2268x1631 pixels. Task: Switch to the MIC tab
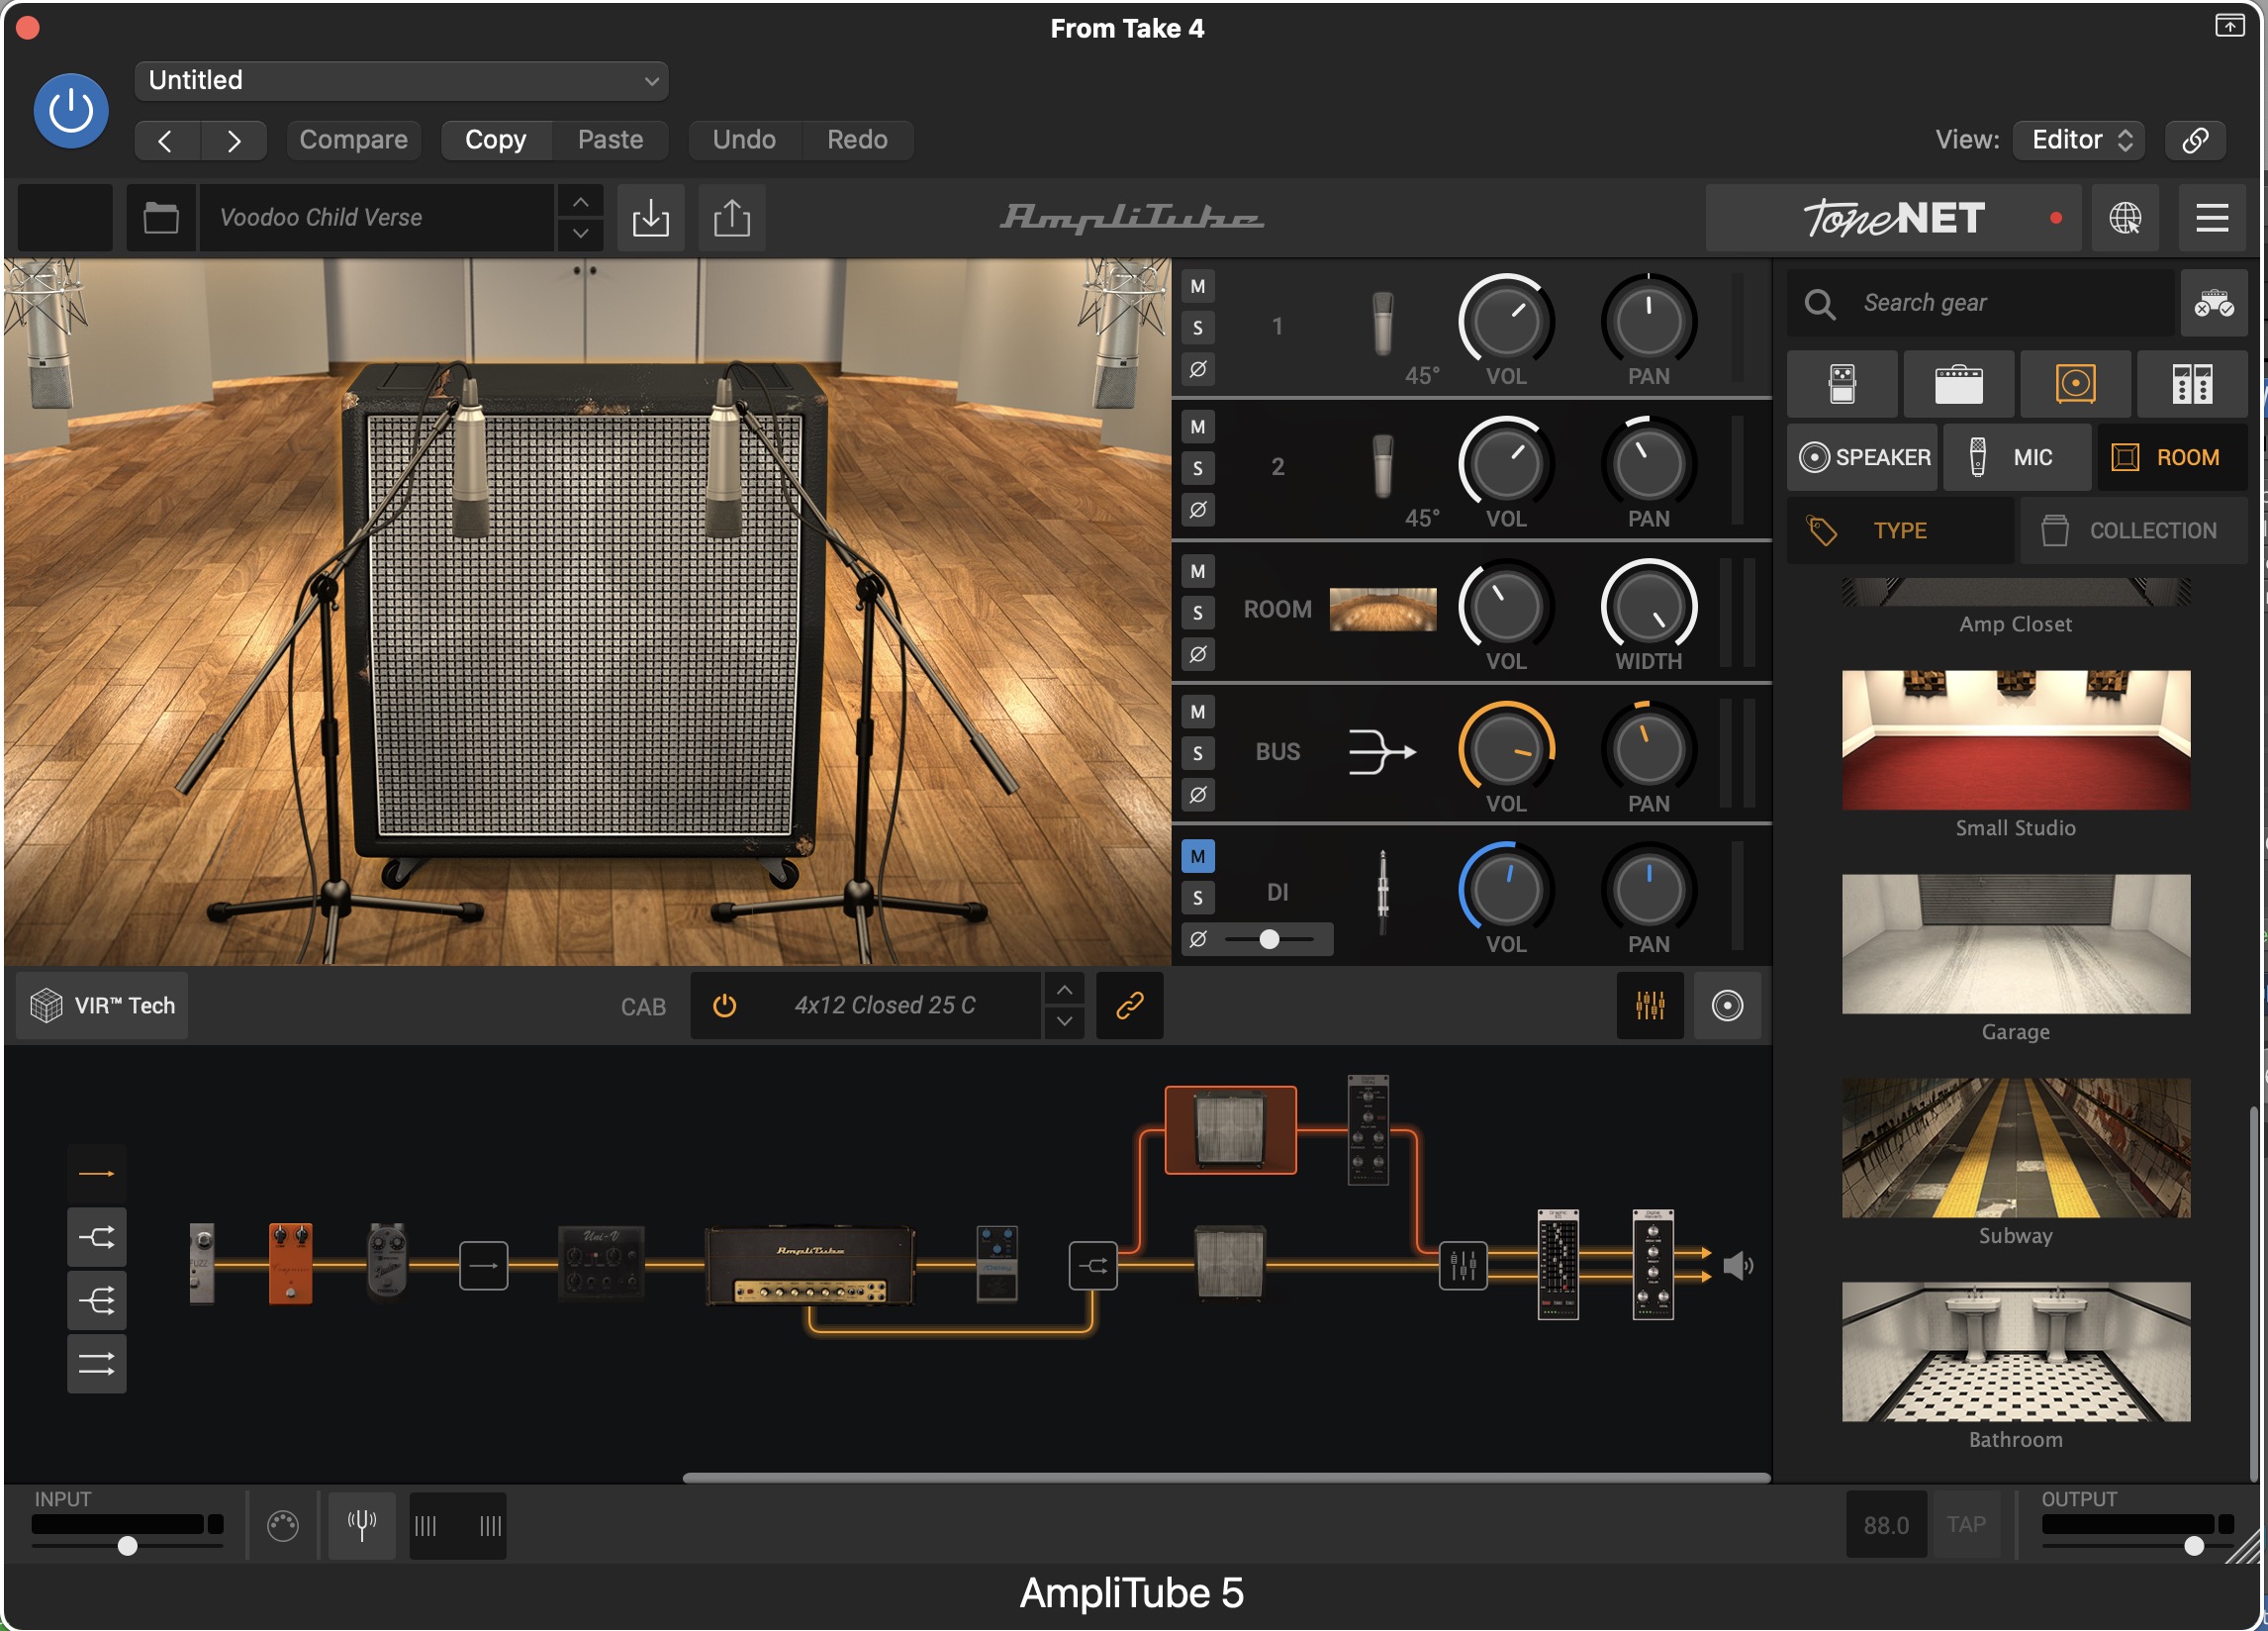[2016, 457]
